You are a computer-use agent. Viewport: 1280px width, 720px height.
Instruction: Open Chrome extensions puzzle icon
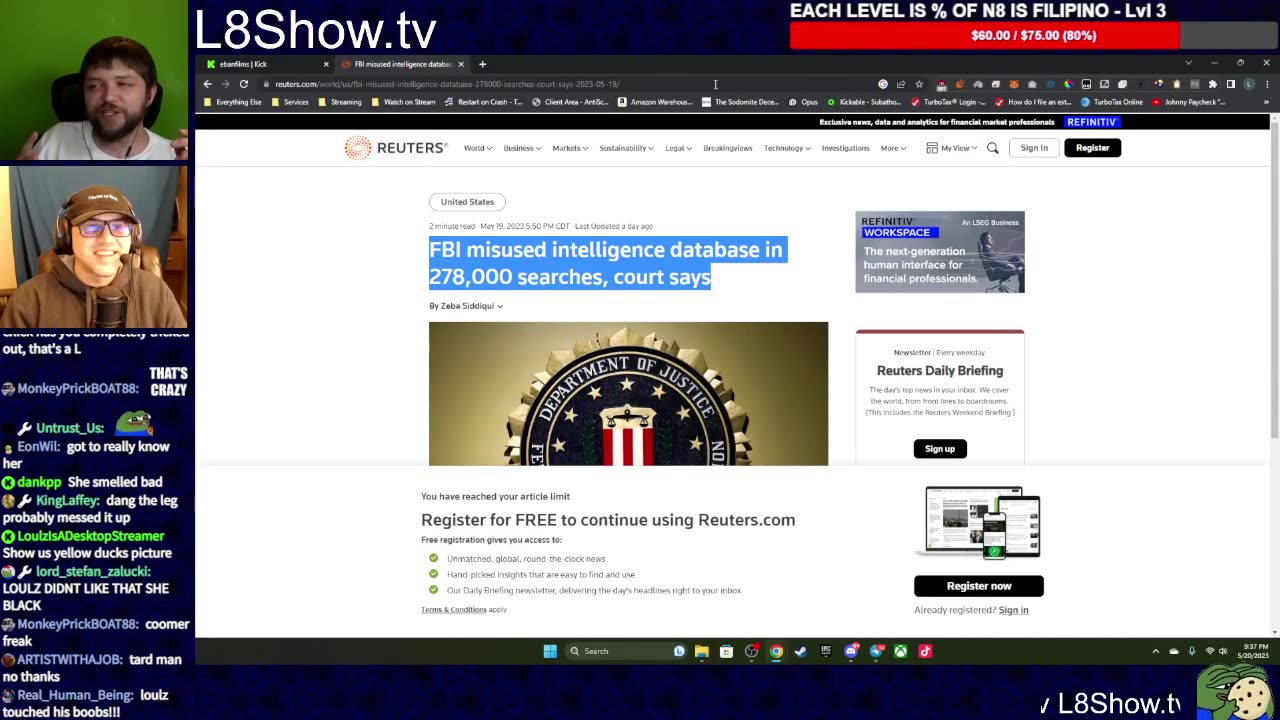point(1213,84)
